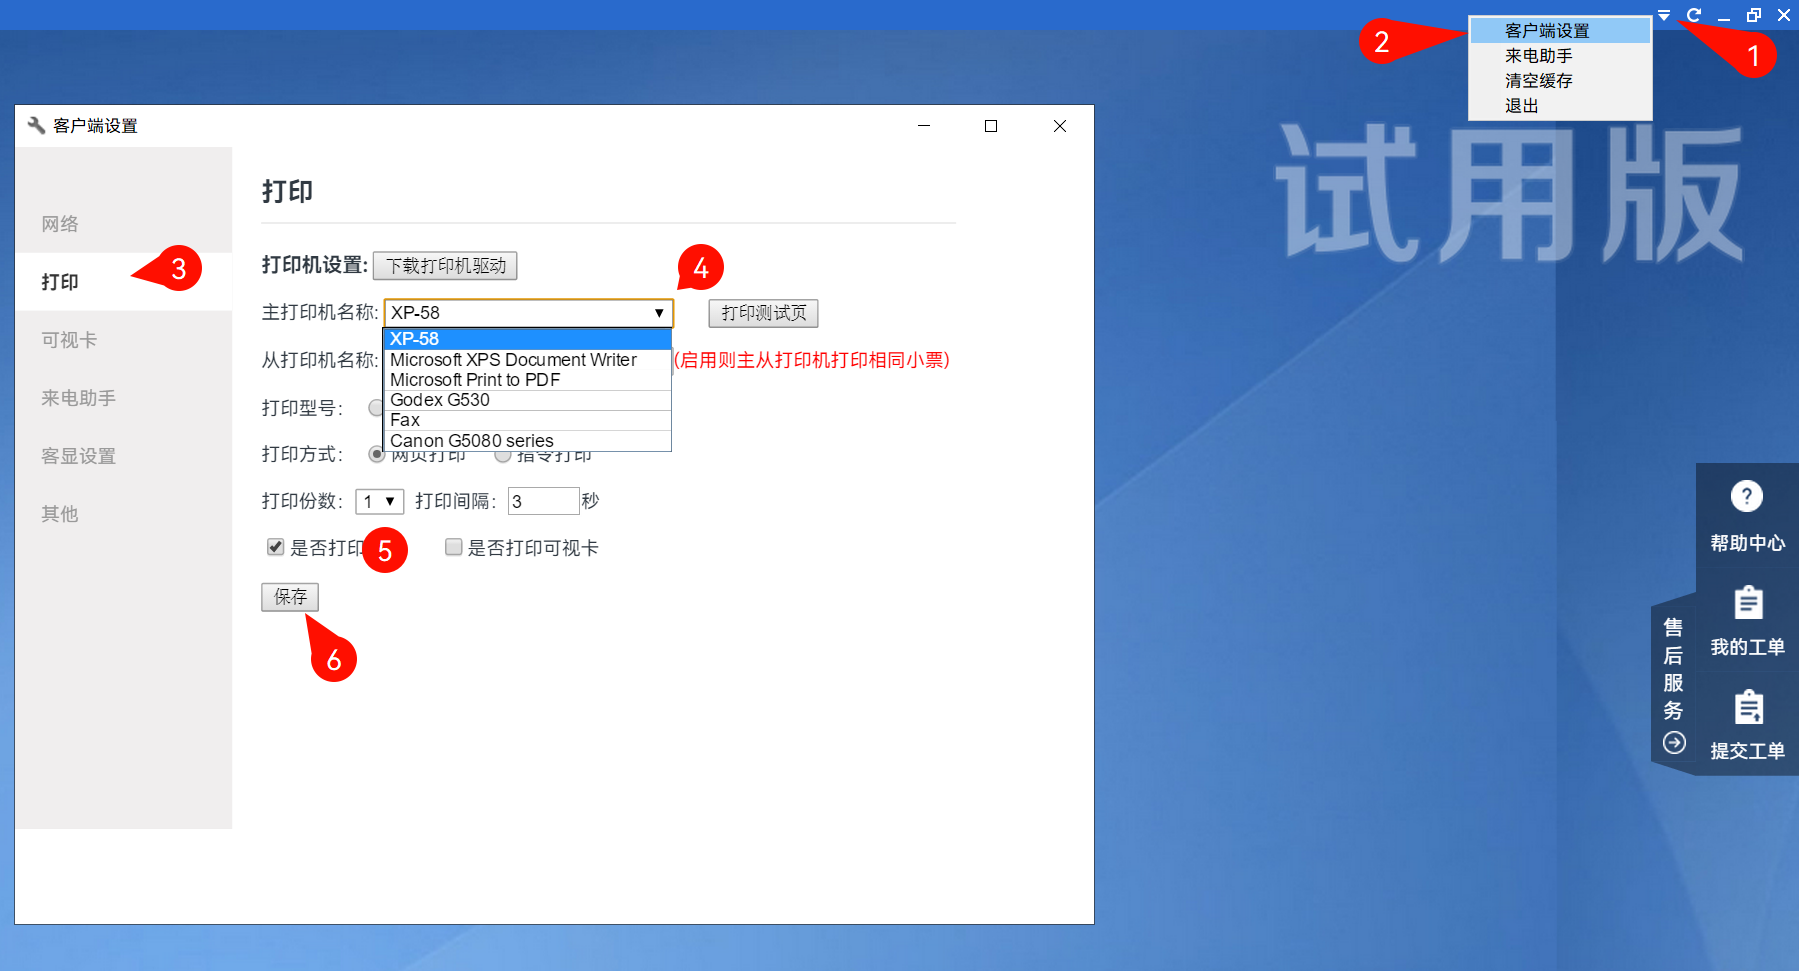Choose Canon G5080 series printer
This screenshot has height=971, width=1799.
[x=527, y=441]
